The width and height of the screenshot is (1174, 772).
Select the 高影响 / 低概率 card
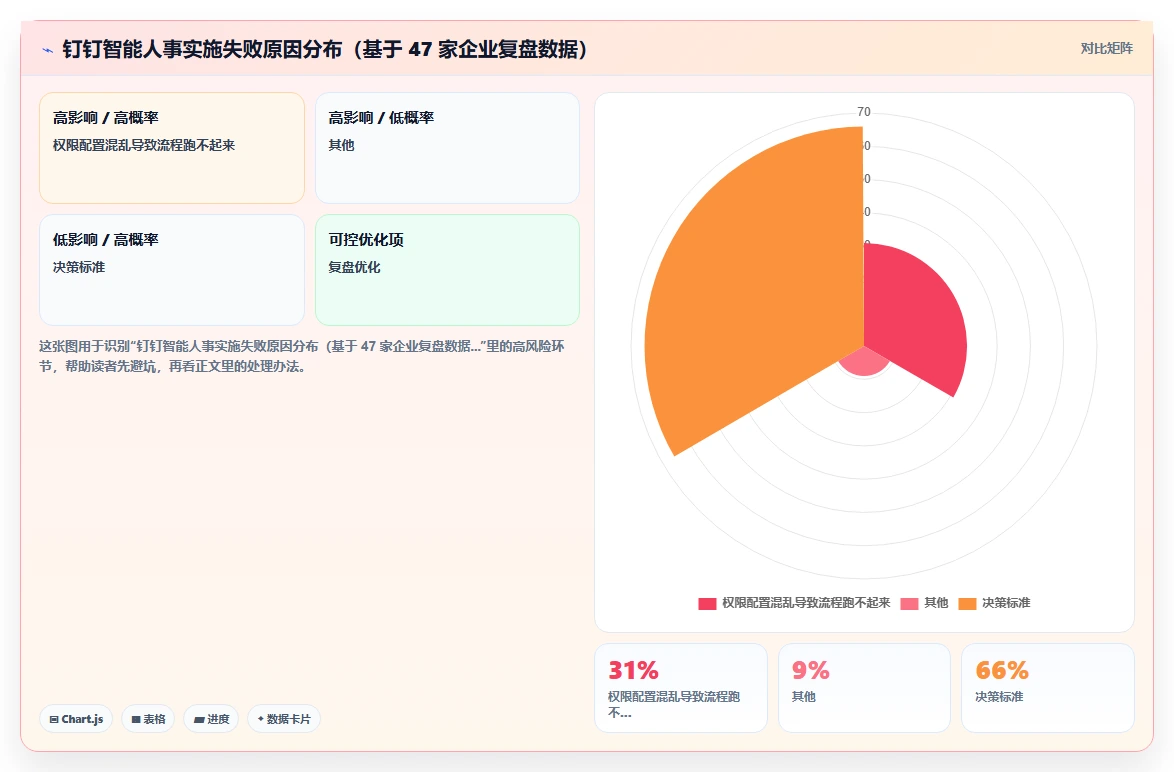(x=447, y=148)
